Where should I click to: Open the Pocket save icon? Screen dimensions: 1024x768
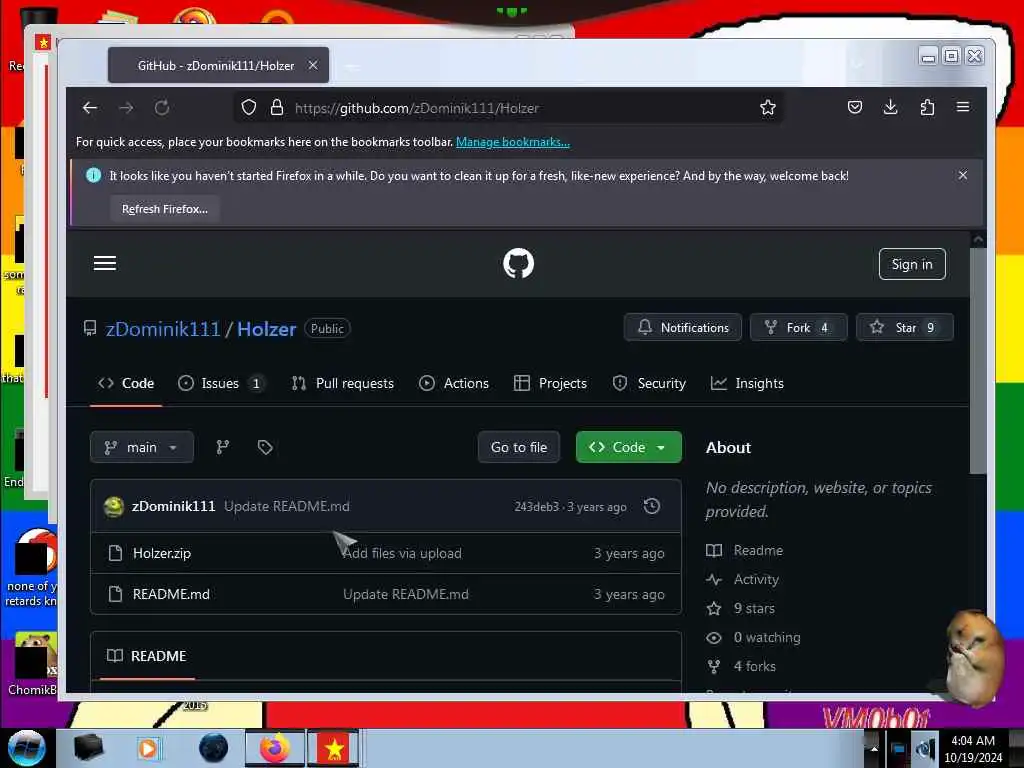(855, 107)
